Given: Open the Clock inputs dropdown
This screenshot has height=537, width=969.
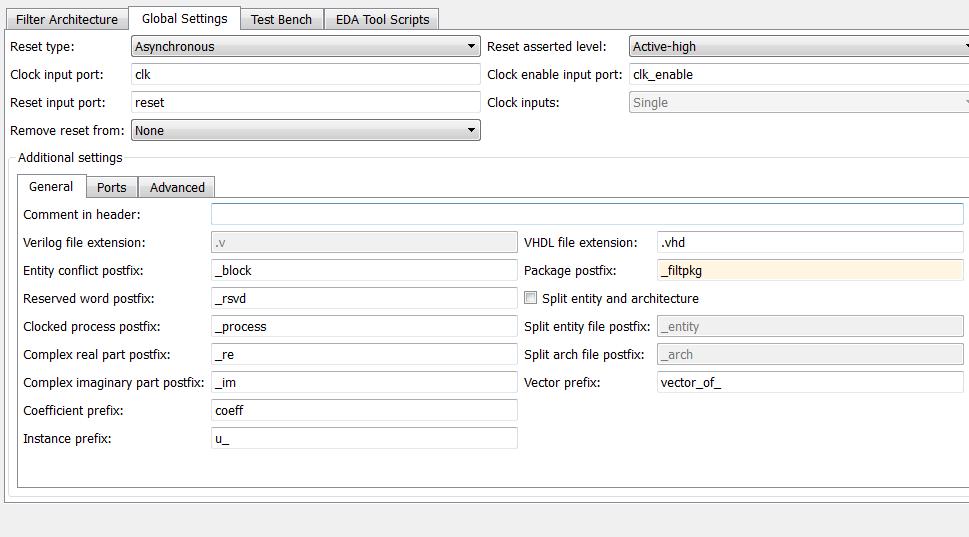Looking at the screenshot, I should tap(799, 102).
